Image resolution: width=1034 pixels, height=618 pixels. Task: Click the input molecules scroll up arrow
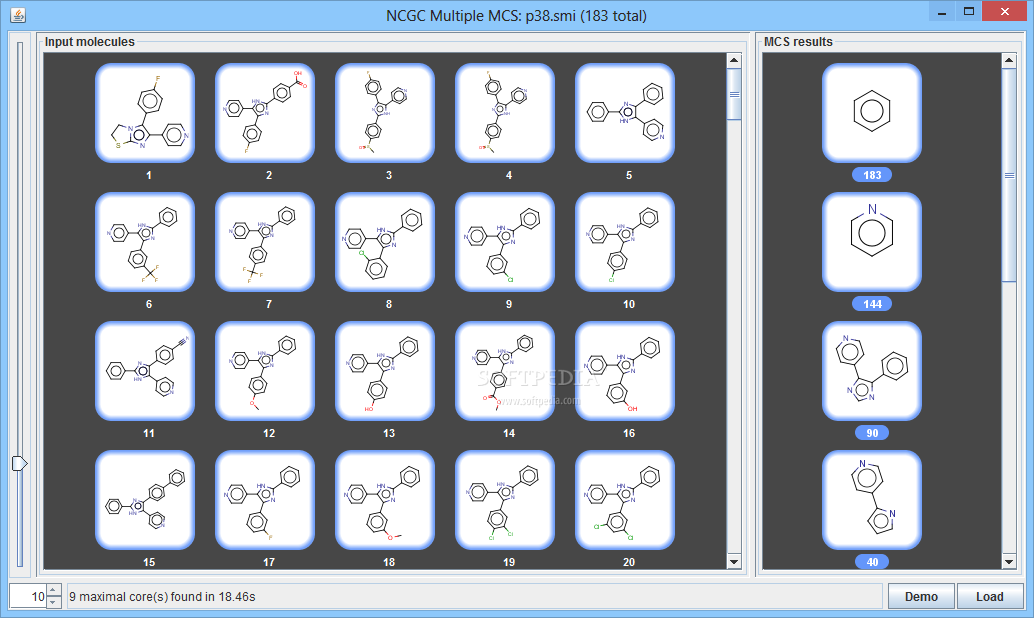[734, 60]
